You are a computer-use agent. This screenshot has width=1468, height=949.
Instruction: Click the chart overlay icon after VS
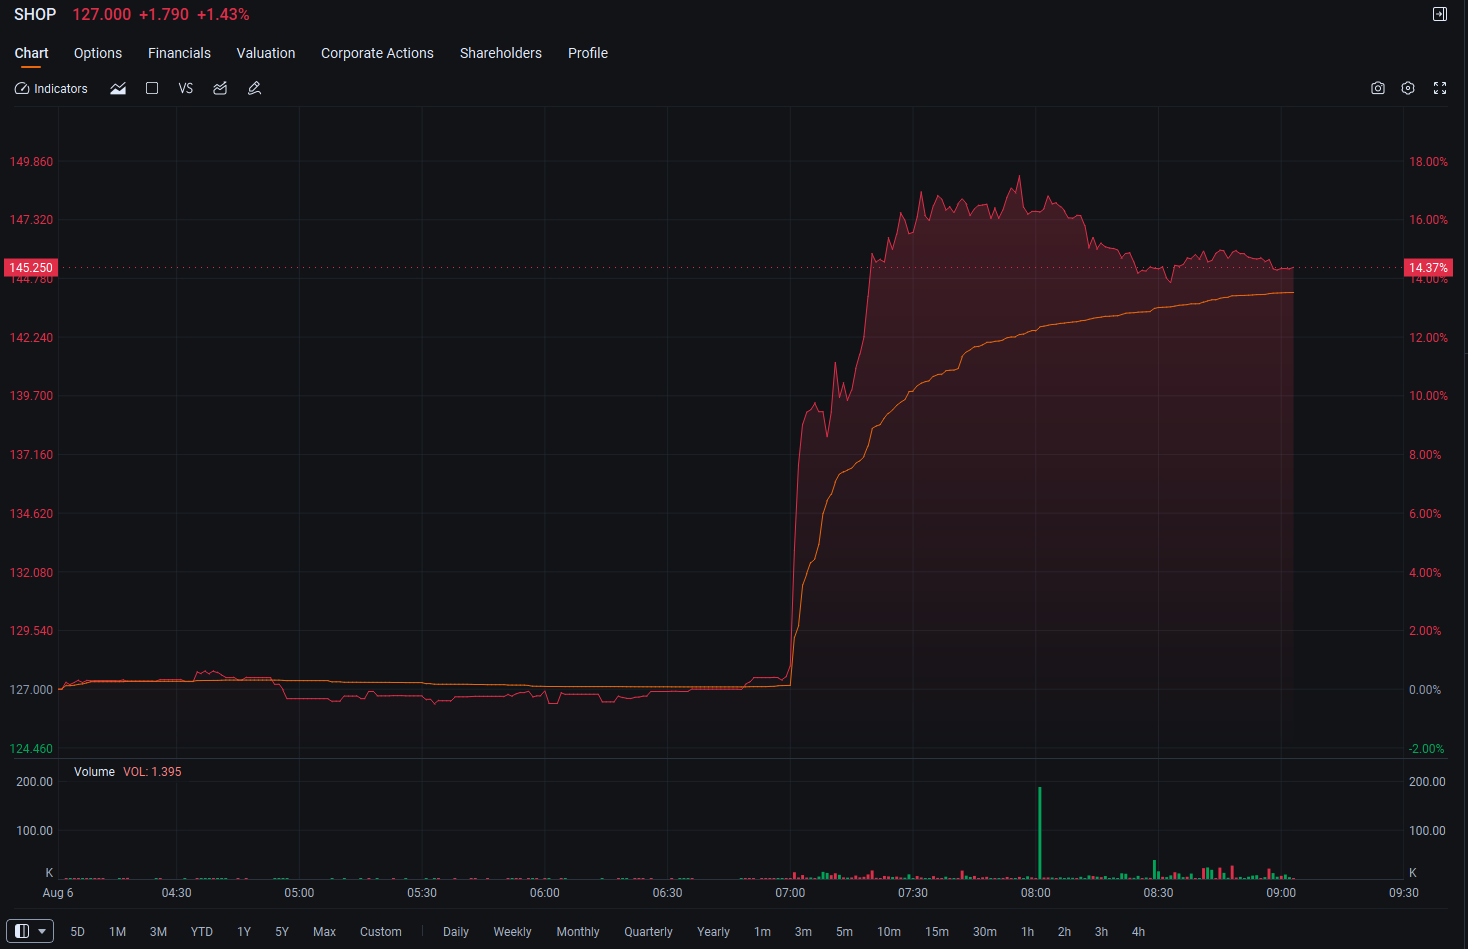pos(220,88)
